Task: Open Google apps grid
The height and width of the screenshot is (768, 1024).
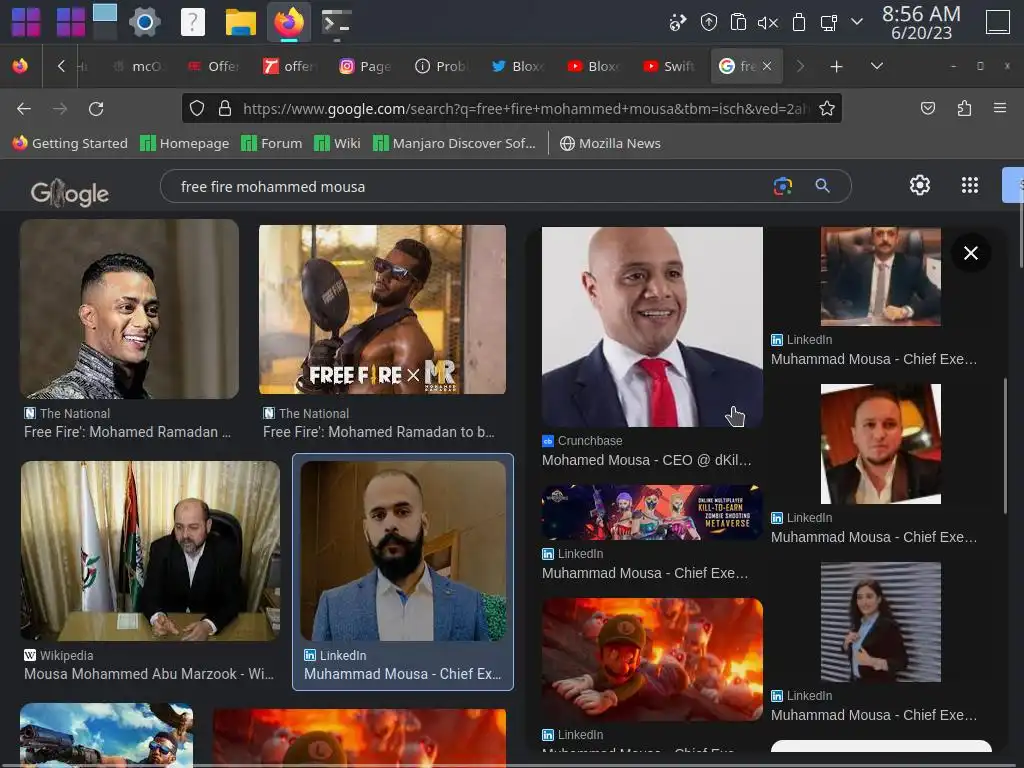Action: coord(970,185)
